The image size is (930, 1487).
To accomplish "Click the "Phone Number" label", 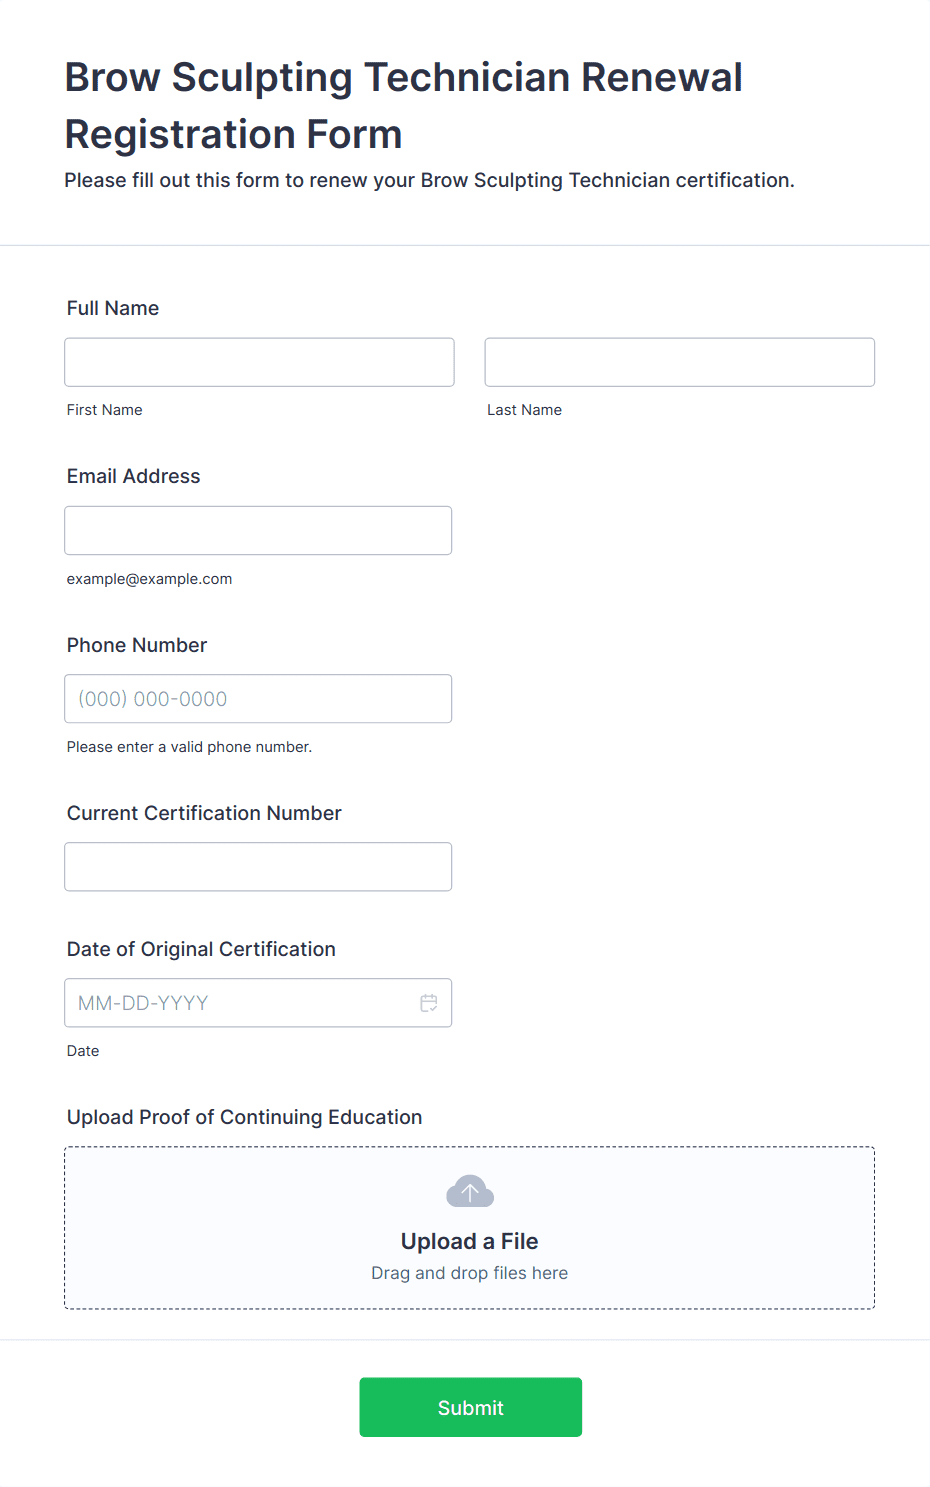I will 137,645.
